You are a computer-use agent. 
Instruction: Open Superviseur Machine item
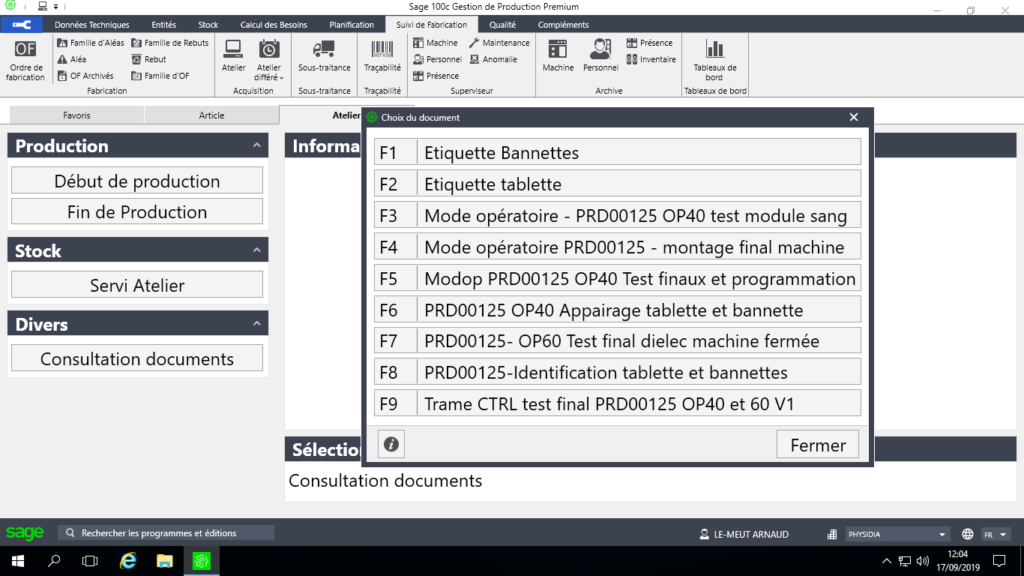pos(436,42)
